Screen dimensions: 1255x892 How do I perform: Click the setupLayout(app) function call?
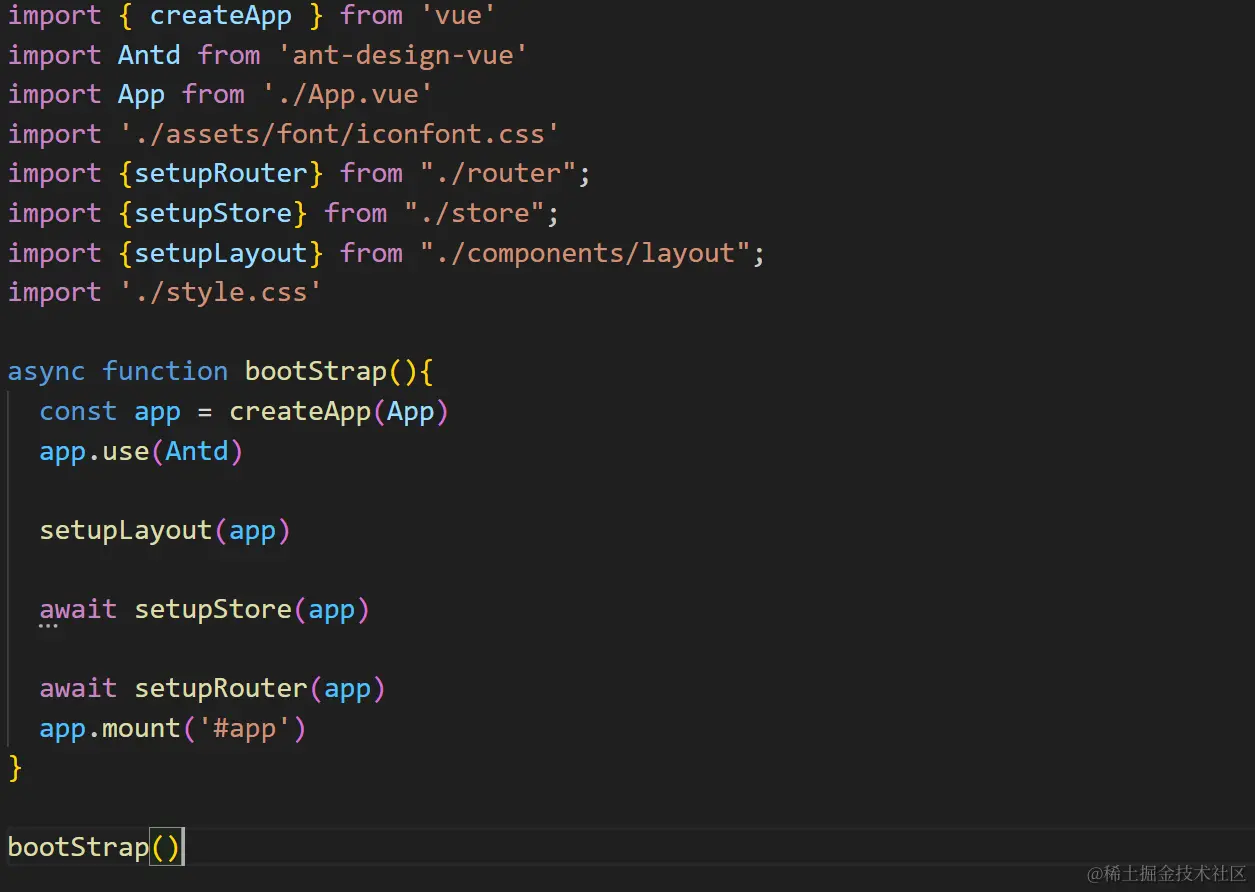(x=165, y=531)
